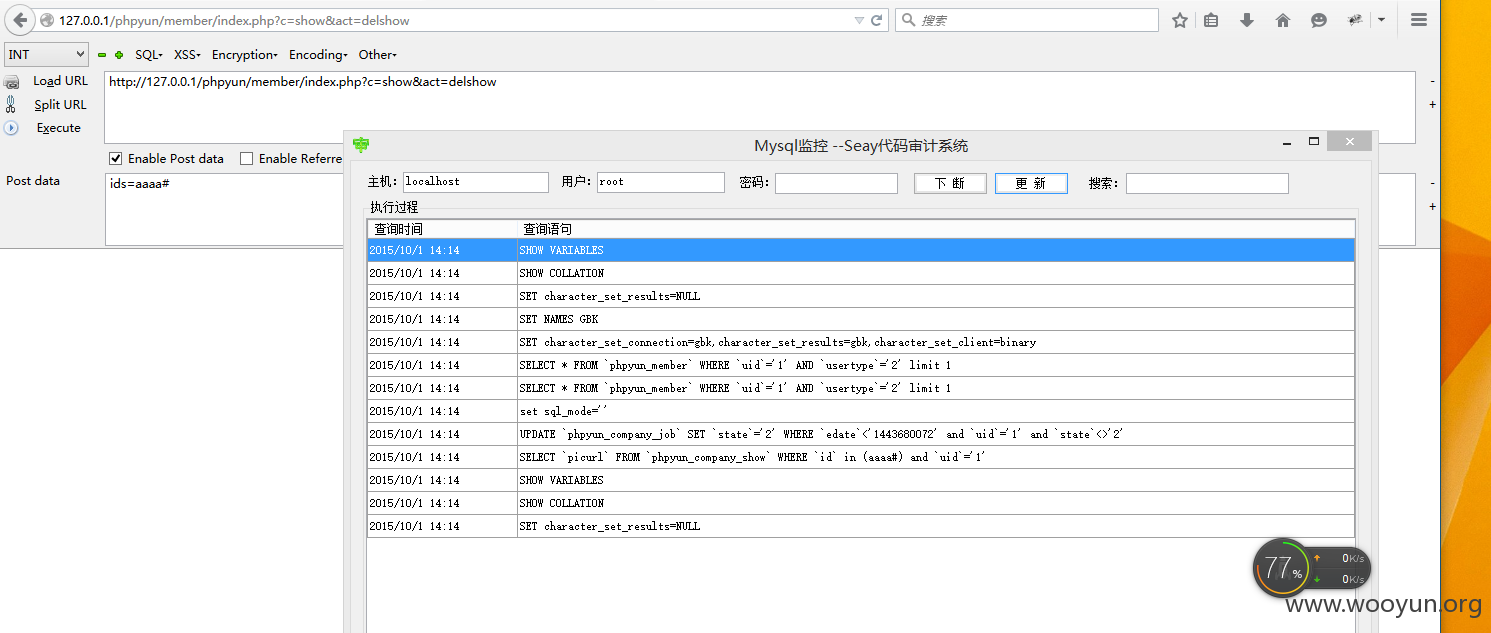
Task: Go back with the browser back arrow
Action: 20,20
